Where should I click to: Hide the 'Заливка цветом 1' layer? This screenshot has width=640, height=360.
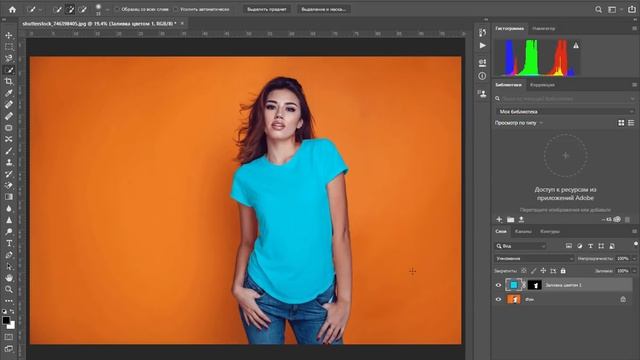click(498, 285)
